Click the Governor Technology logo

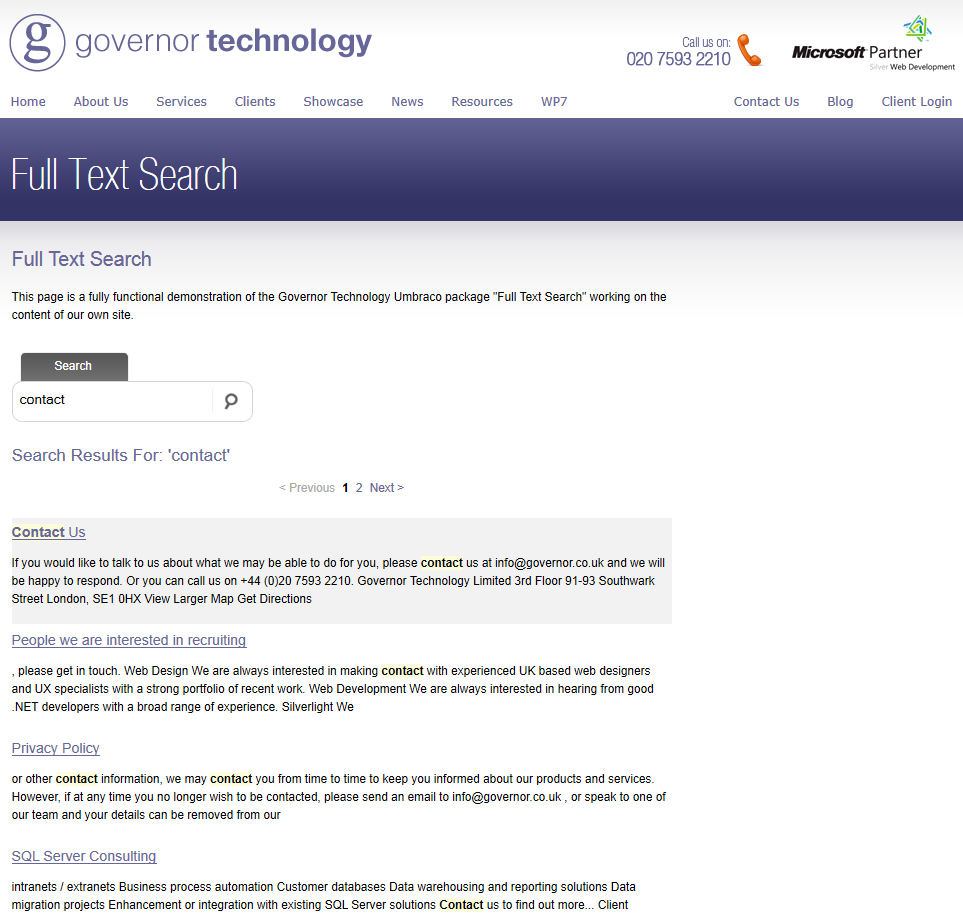pos(190,42)
